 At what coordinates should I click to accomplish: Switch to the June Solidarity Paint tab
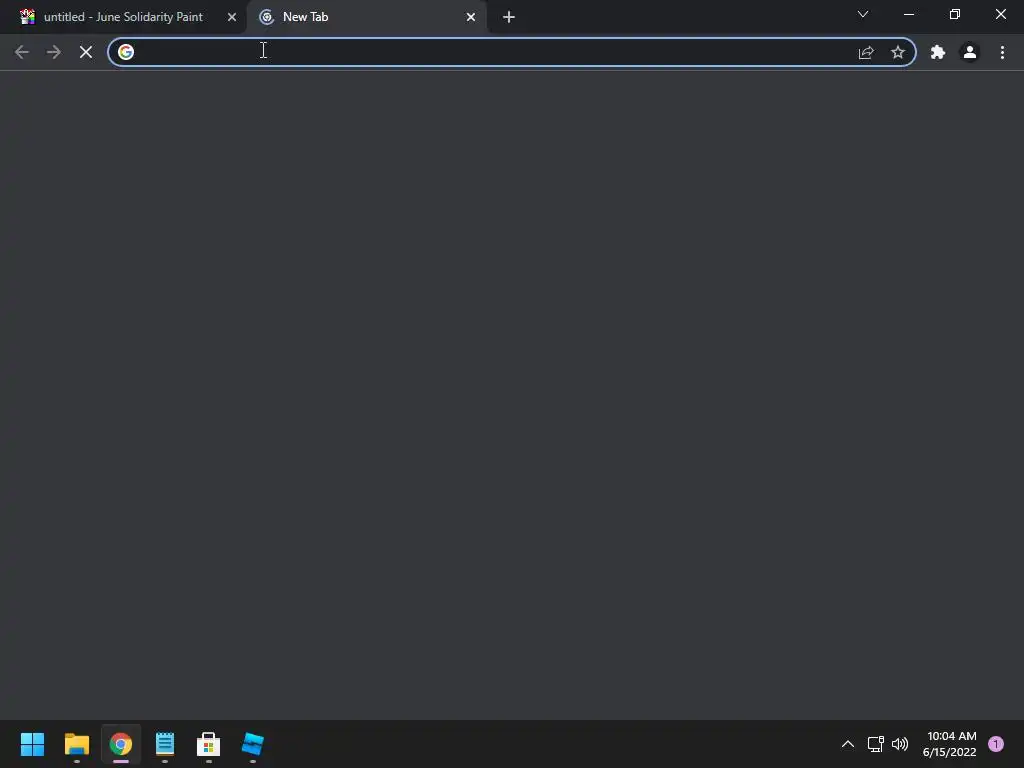pyautogui.click(x=123, y=17)
